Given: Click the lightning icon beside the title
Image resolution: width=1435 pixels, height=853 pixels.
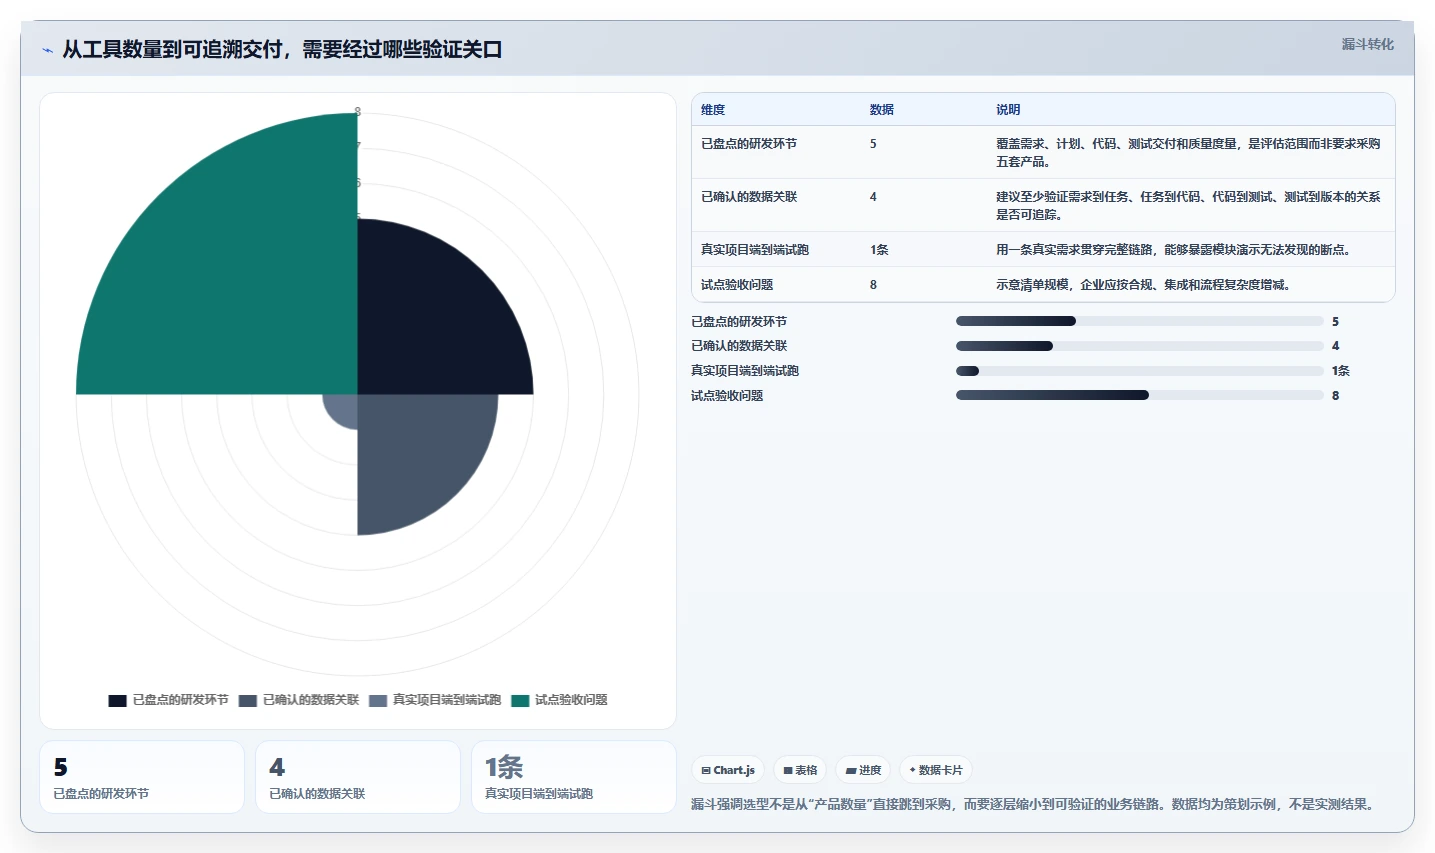Looking at the screenshot, I should point(47,50).
